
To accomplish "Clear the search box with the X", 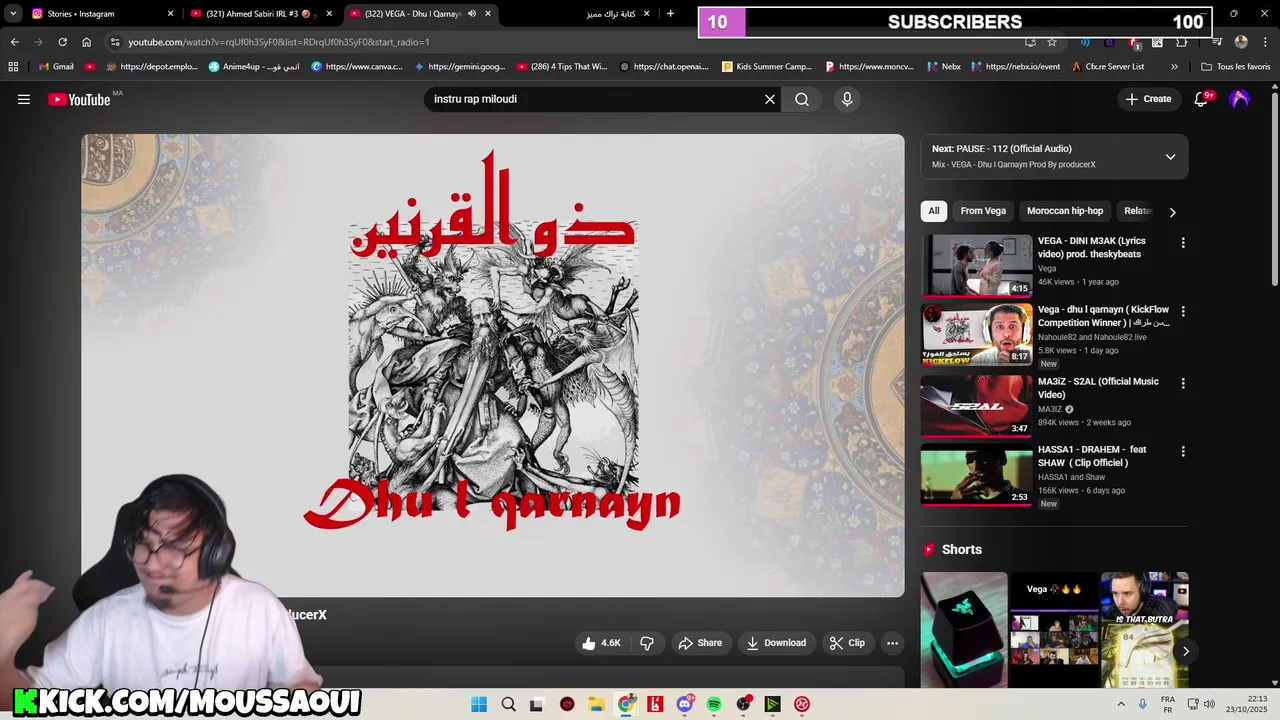I will point(770,99).
